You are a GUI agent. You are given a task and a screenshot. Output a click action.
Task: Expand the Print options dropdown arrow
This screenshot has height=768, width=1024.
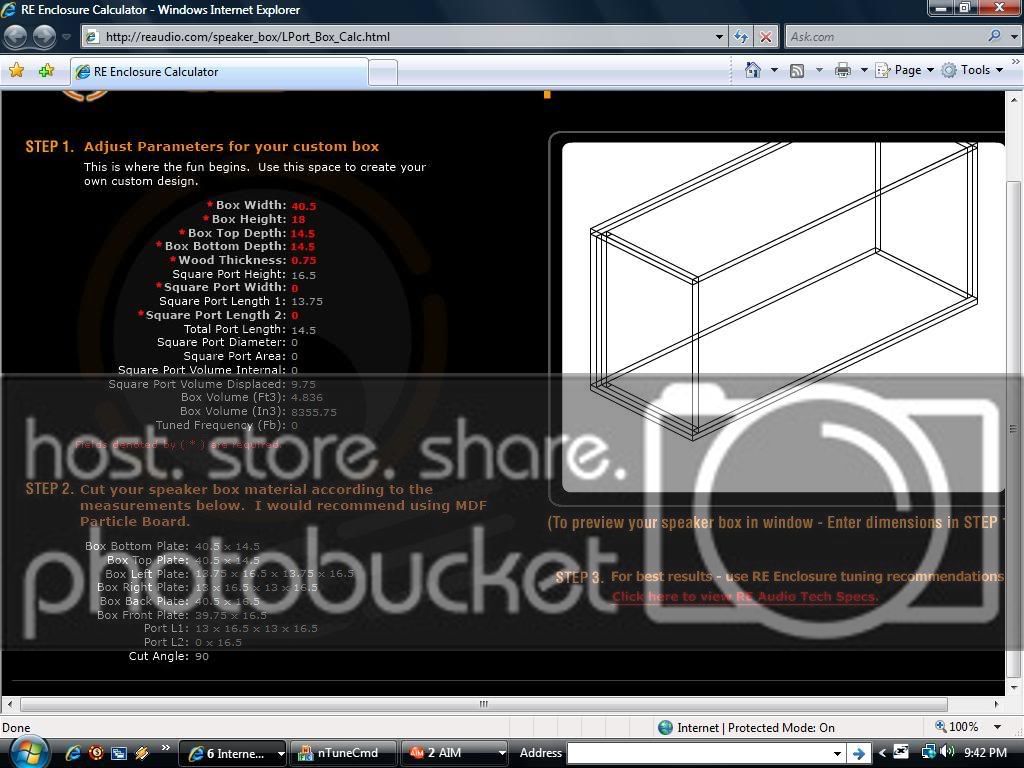tap(863, 70)
